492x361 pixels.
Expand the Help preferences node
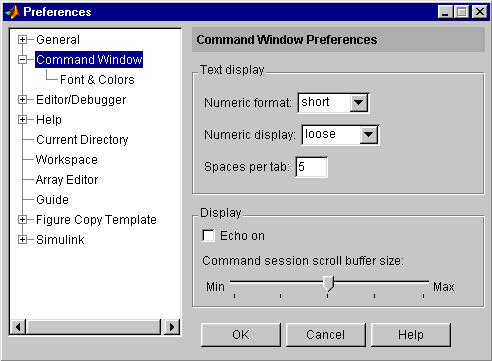tap(22, 120)
